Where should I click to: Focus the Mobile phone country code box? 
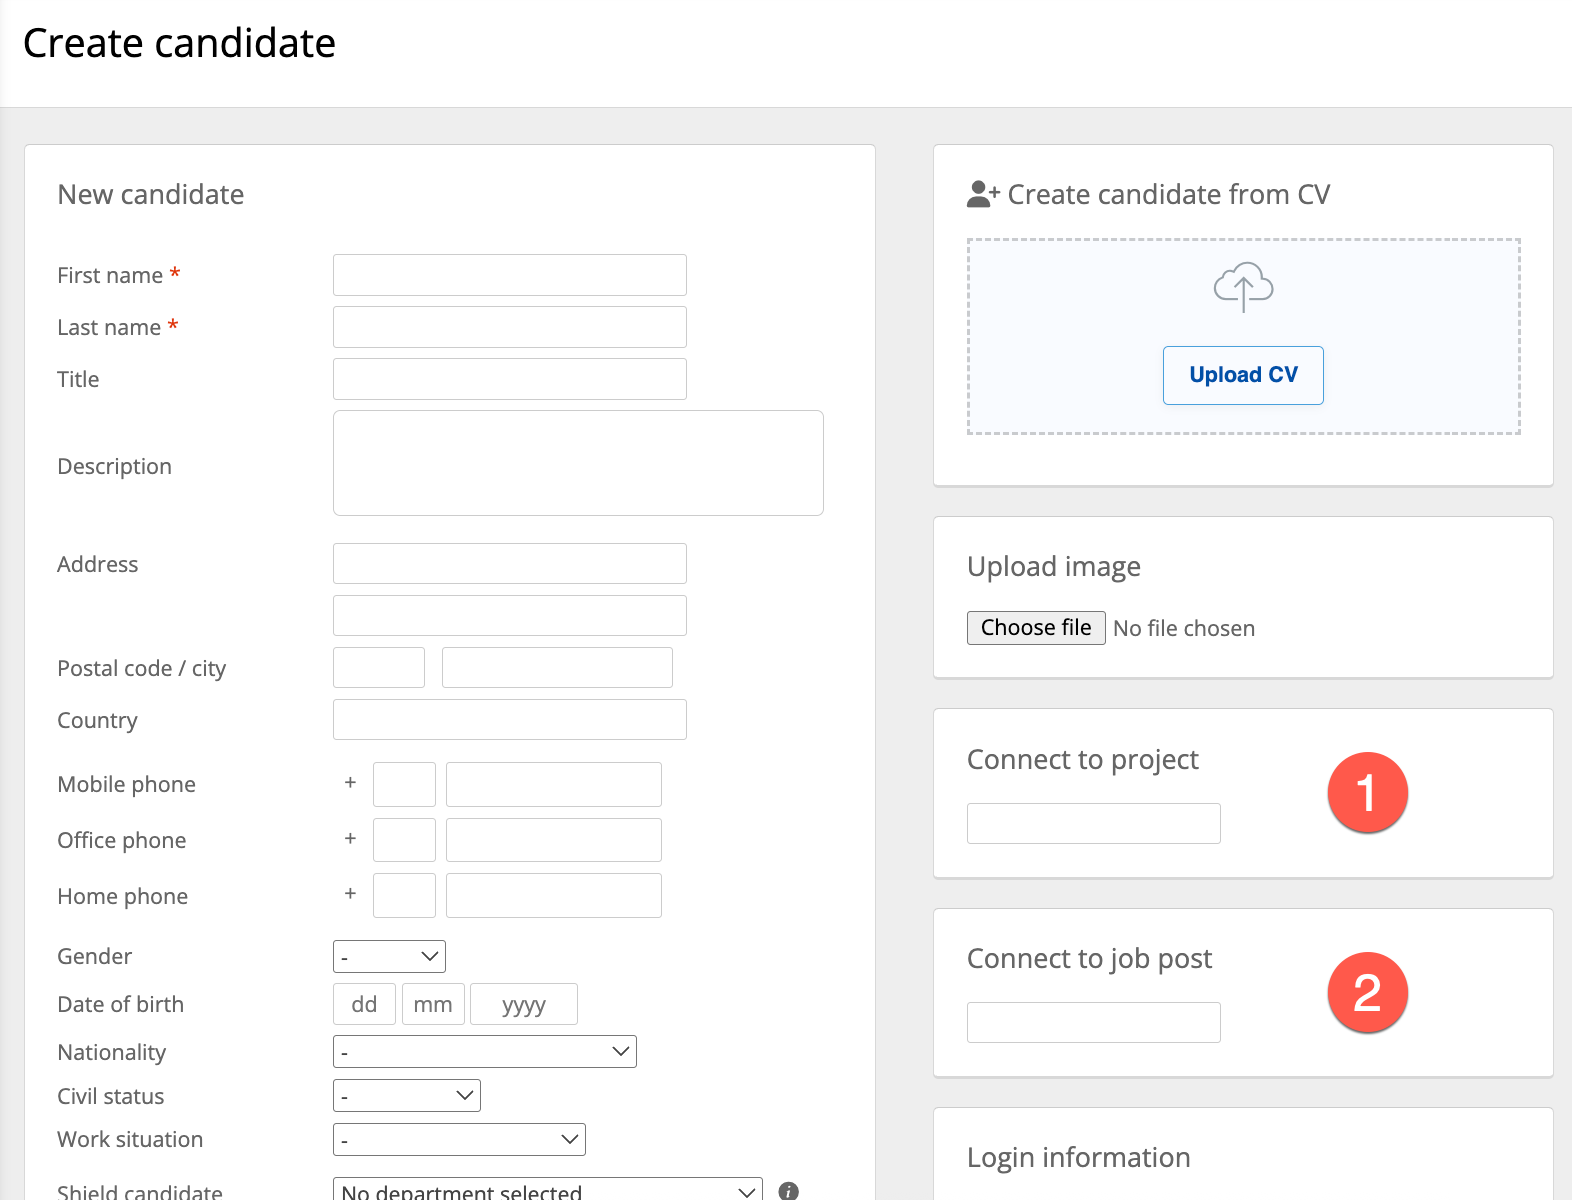click(404, 785)
